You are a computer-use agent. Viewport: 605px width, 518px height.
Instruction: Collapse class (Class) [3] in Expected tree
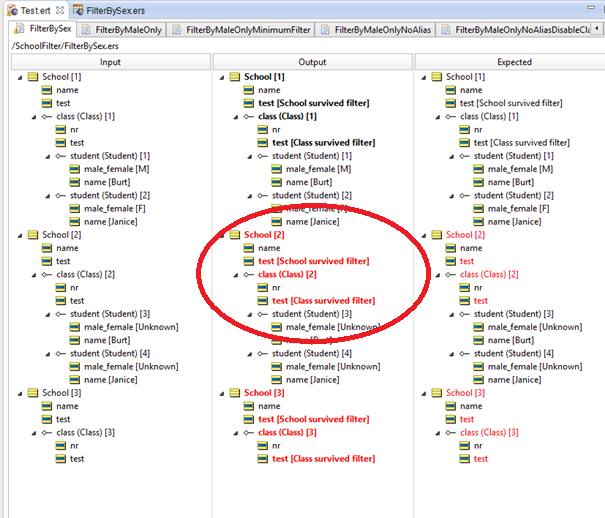(438, 434)
